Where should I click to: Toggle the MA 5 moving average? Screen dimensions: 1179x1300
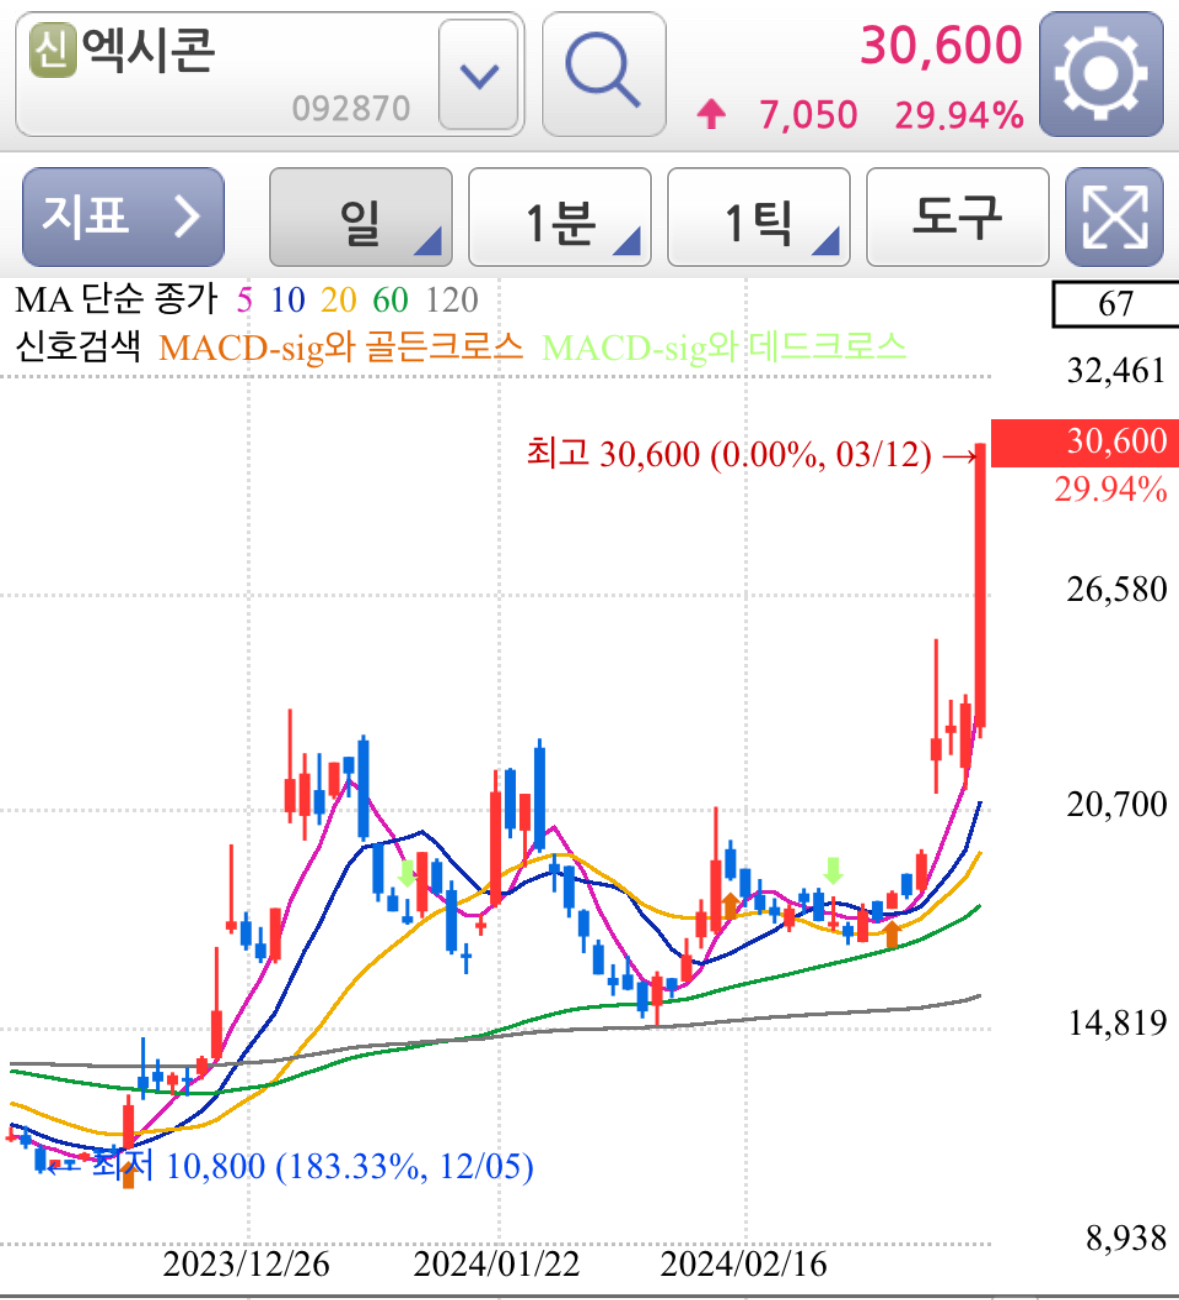pos(243,298)
